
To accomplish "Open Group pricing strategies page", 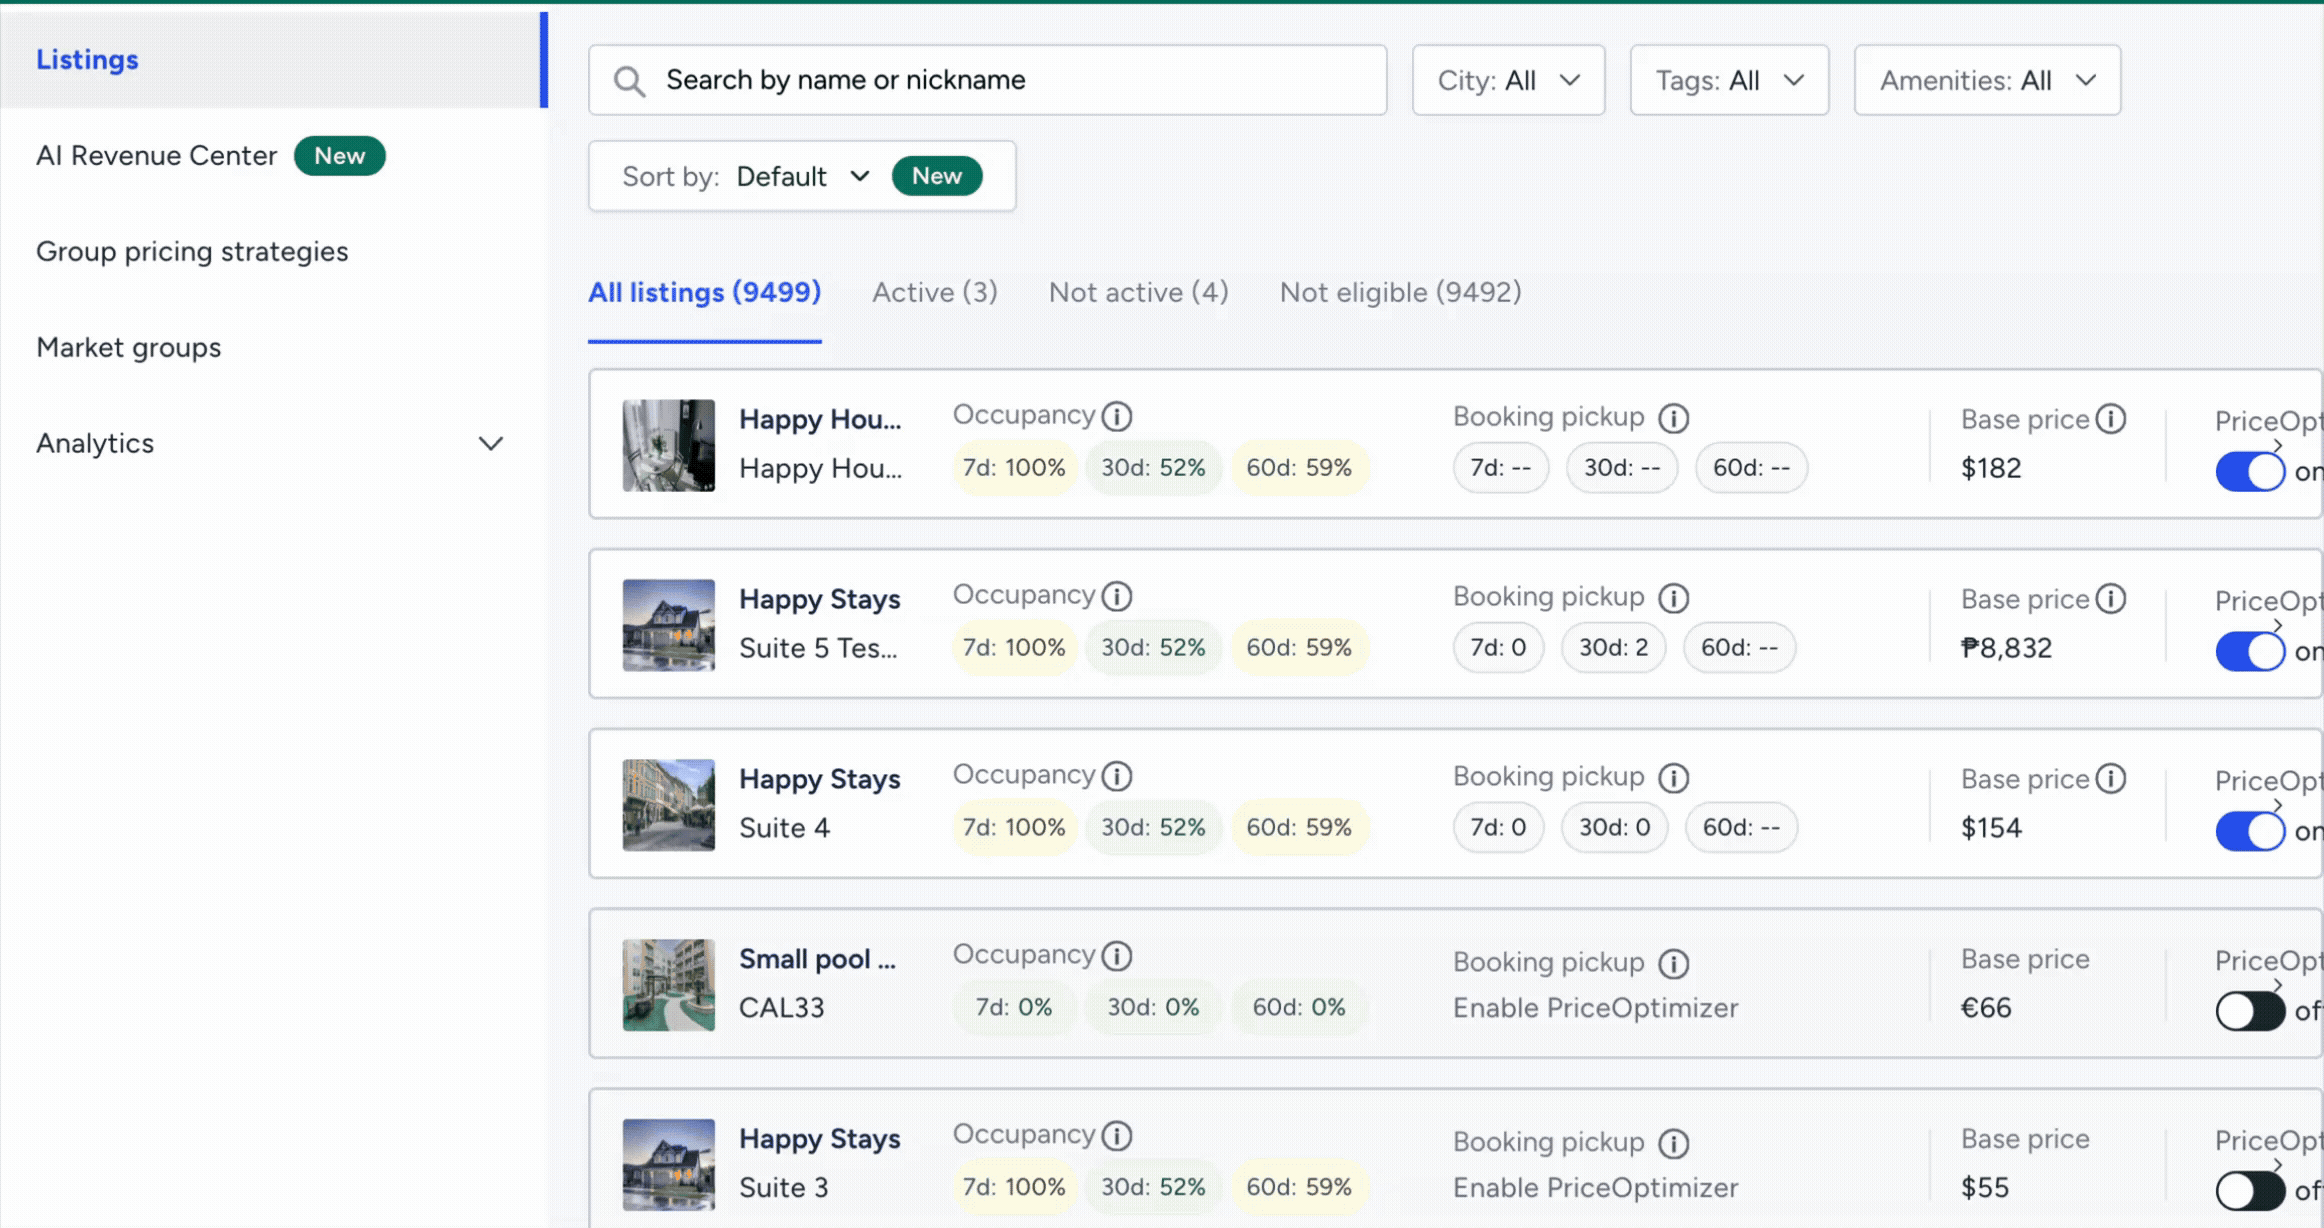I will [x=192, y=251].
